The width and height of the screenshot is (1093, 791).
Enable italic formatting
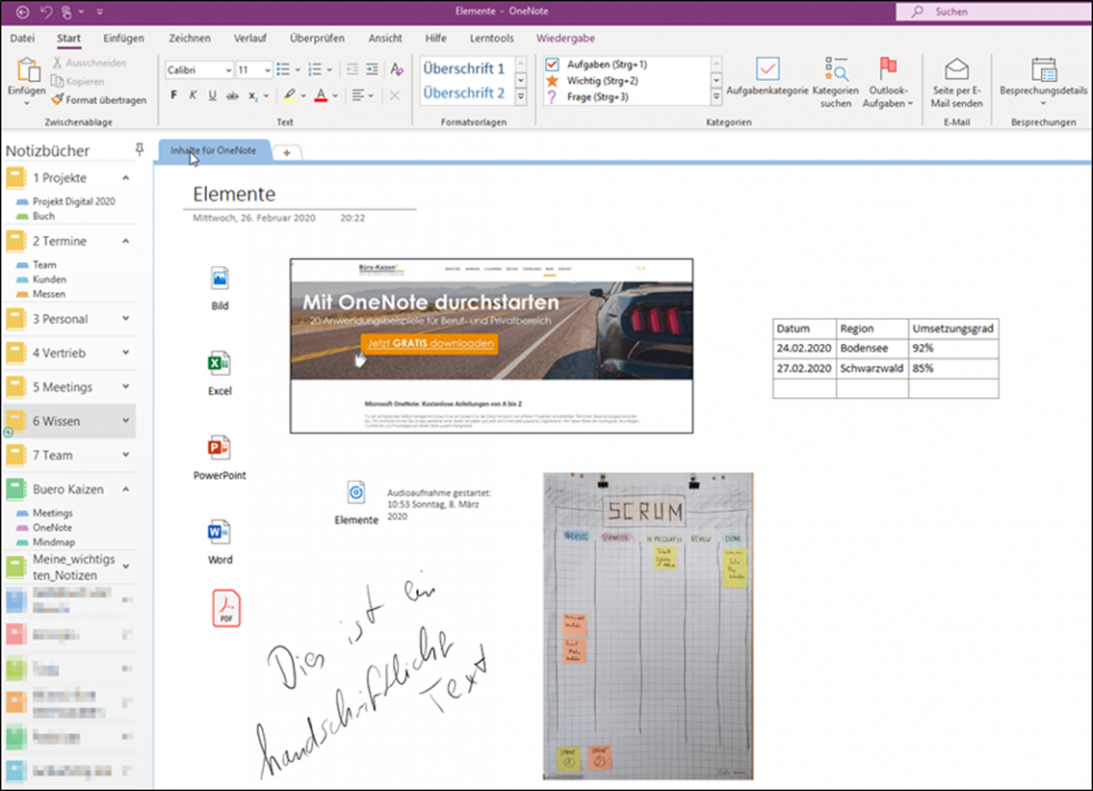tap(192, 94)
